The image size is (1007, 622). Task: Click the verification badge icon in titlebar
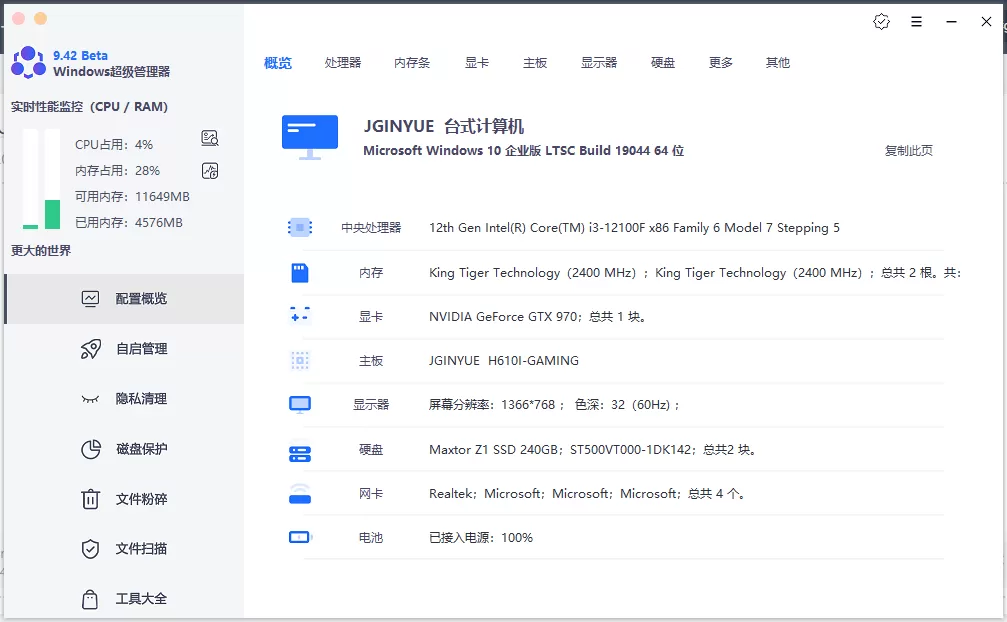coord(881,21)
